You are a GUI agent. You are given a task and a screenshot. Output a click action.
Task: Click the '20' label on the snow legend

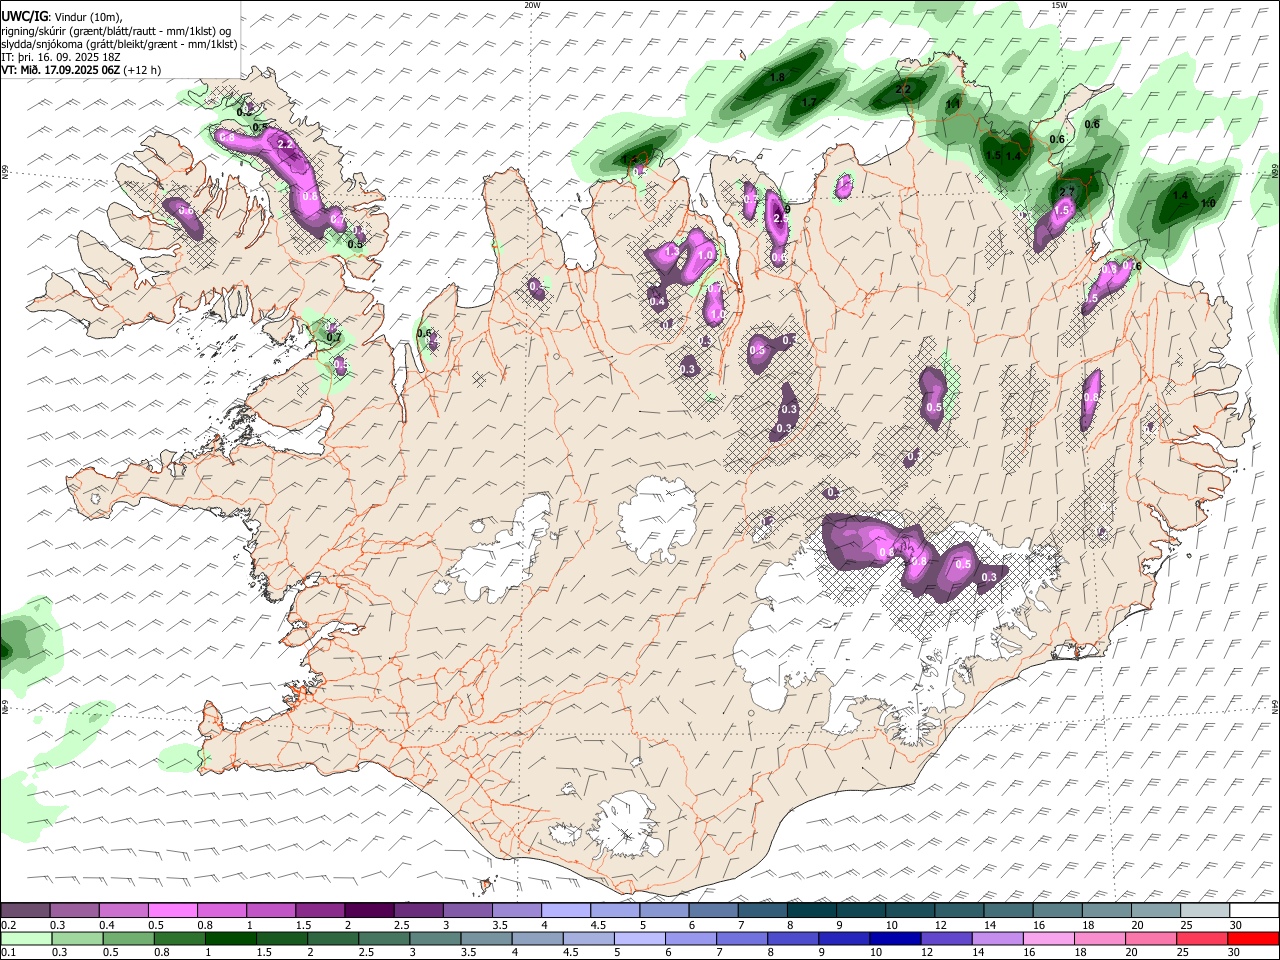coord(1137,925)
